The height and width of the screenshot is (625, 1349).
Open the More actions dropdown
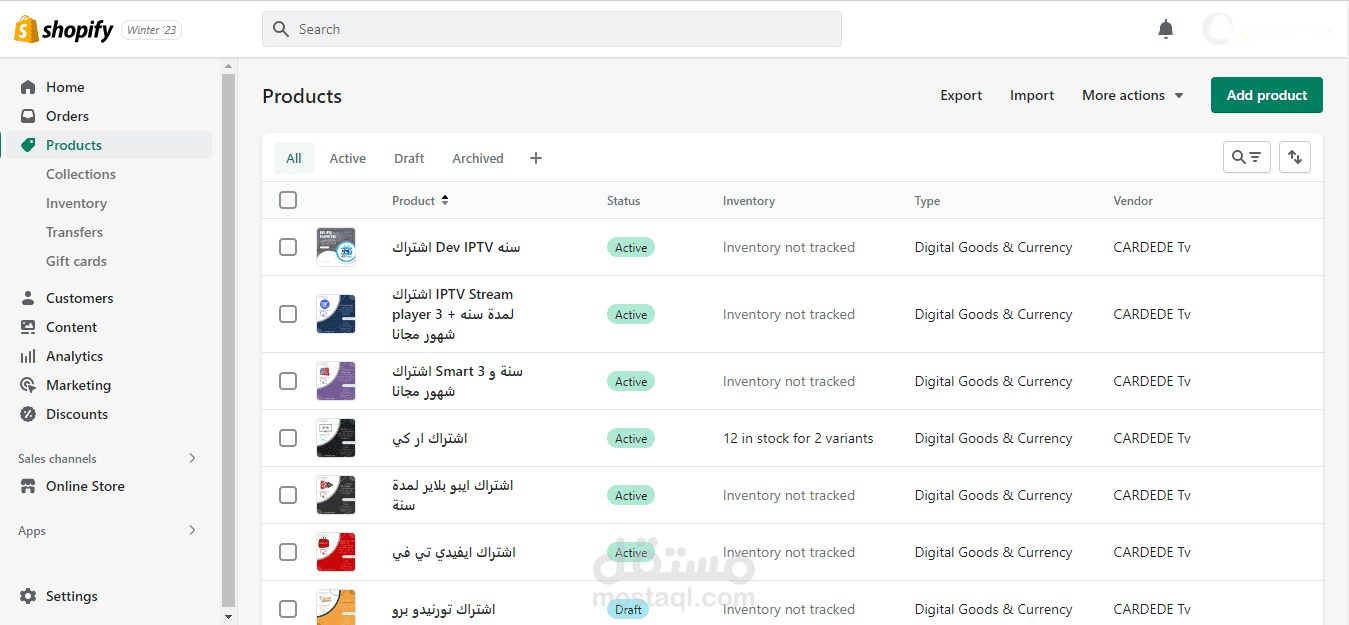click(x=1131, y=95)
